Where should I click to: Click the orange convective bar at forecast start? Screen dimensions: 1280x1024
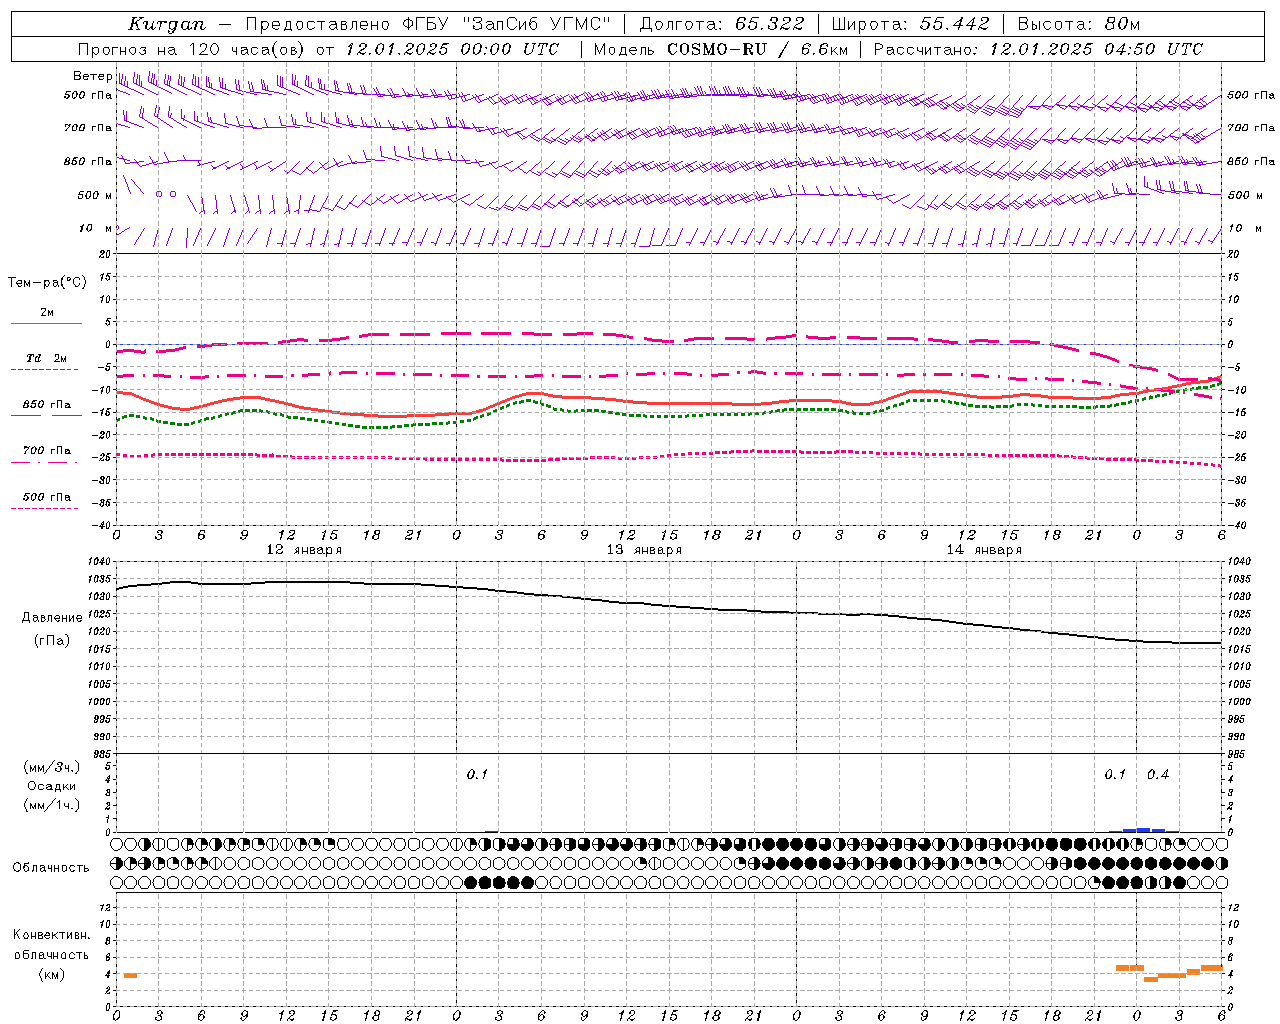coord(130,975)
